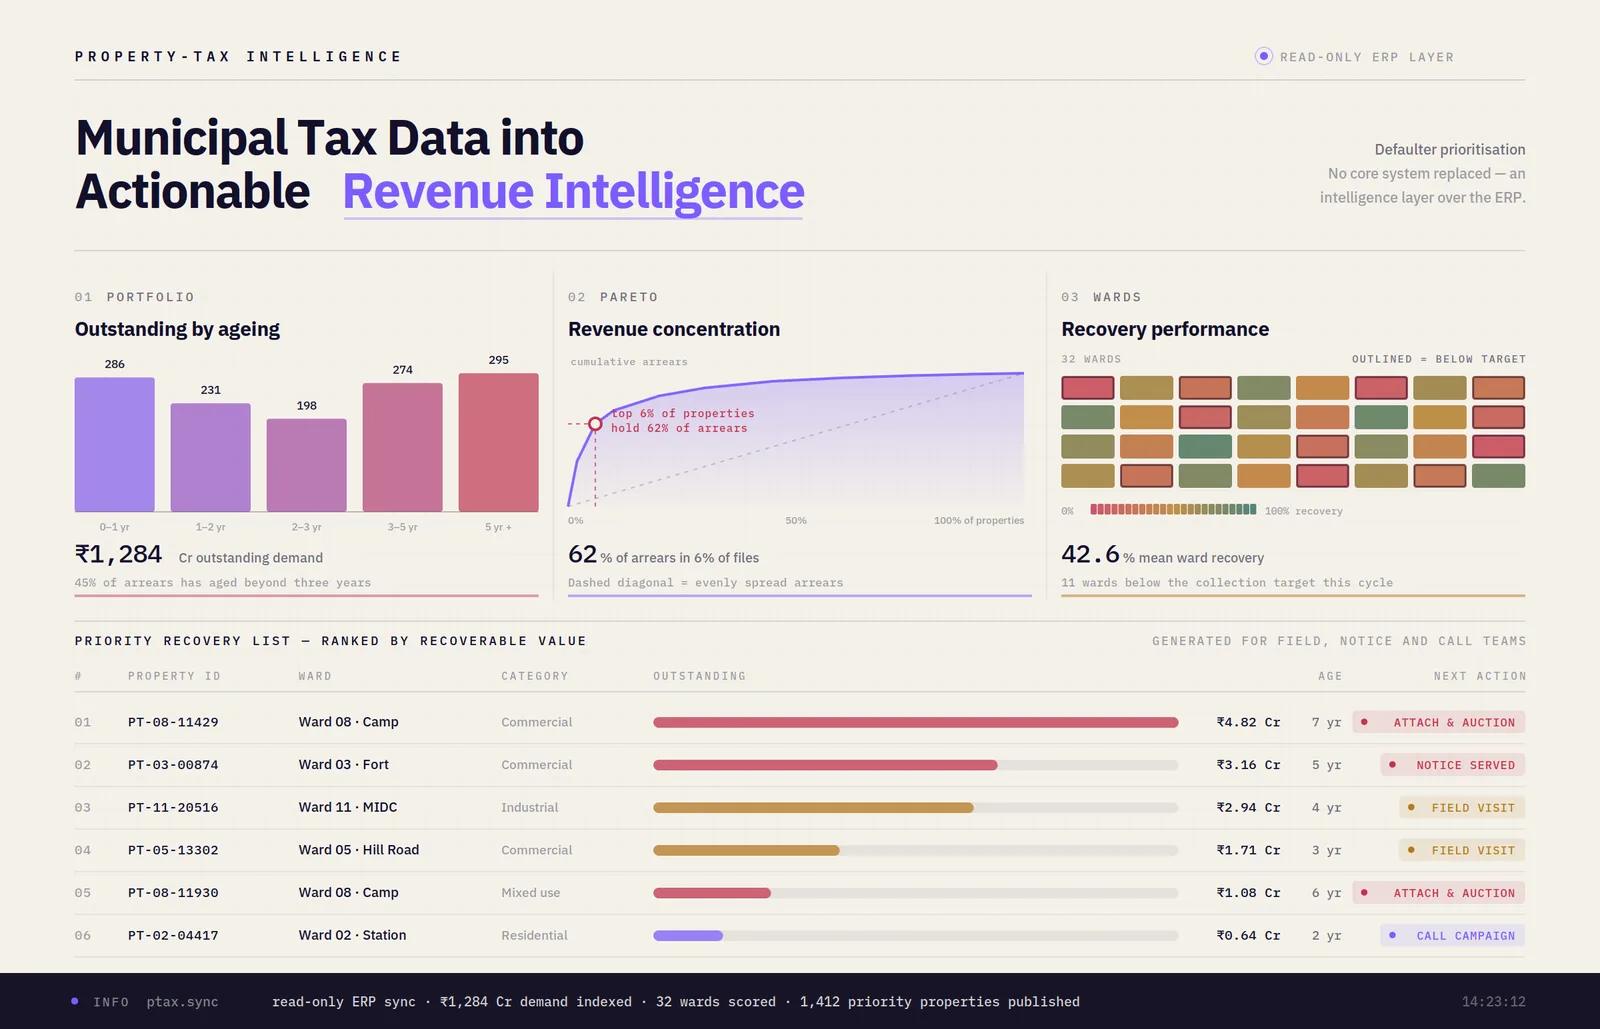This screenshot has width=1600, height=1029.
Task: Select the 3–5 yr bar labeled 274
Action: [x=403, y=448]
